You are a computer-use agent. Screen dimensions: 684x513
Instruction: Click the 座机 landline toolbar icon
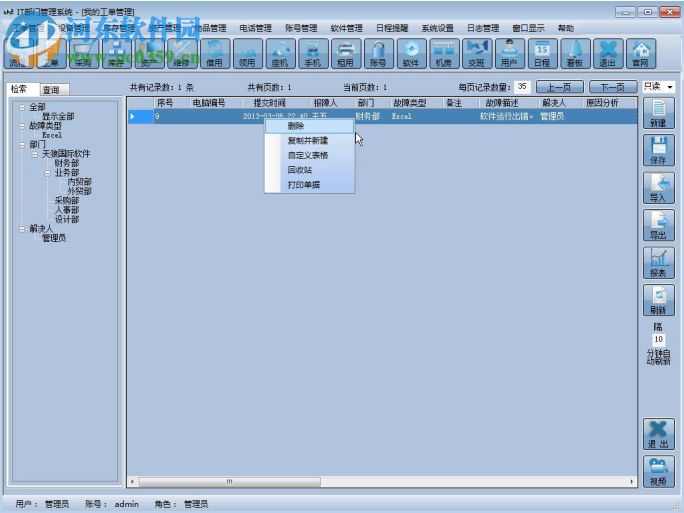pos(280,53)
